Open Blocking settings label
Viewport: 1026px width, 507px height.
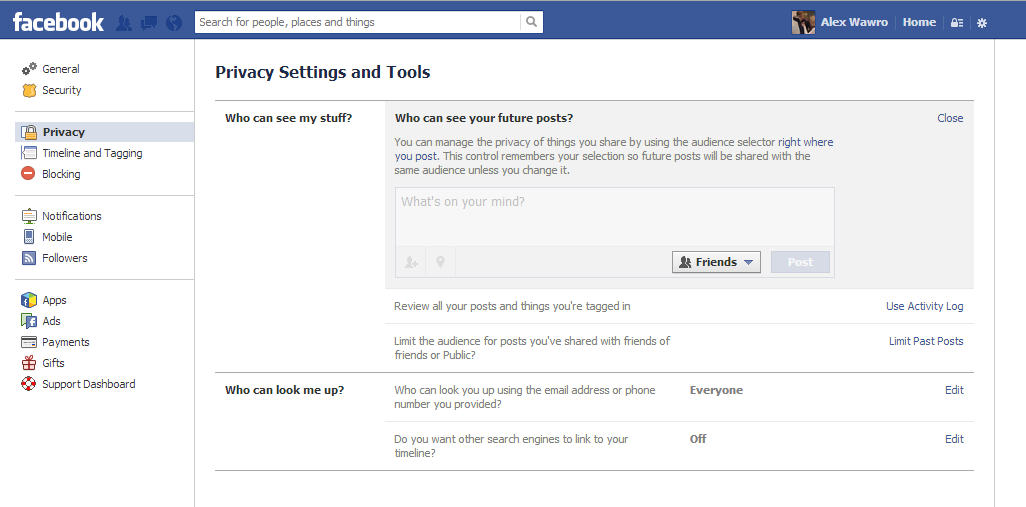tap(62, 174)
